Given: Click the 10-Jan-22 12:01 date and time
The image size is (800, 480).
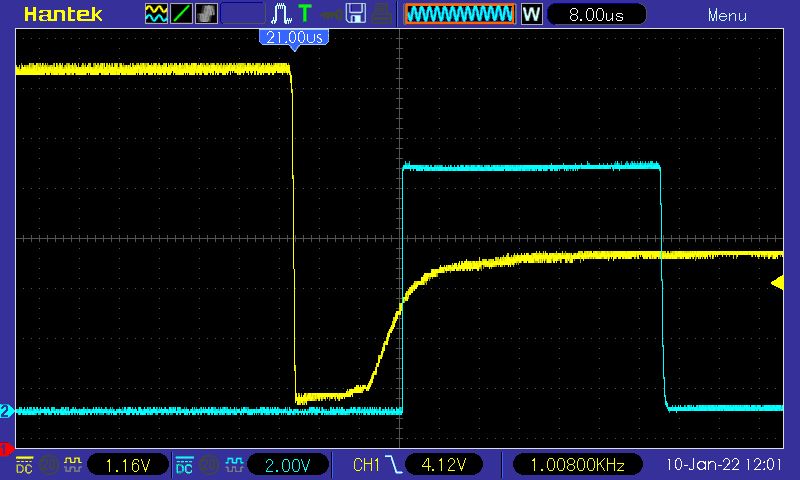Looking at the screenshot, I should (x=724, y=464).
